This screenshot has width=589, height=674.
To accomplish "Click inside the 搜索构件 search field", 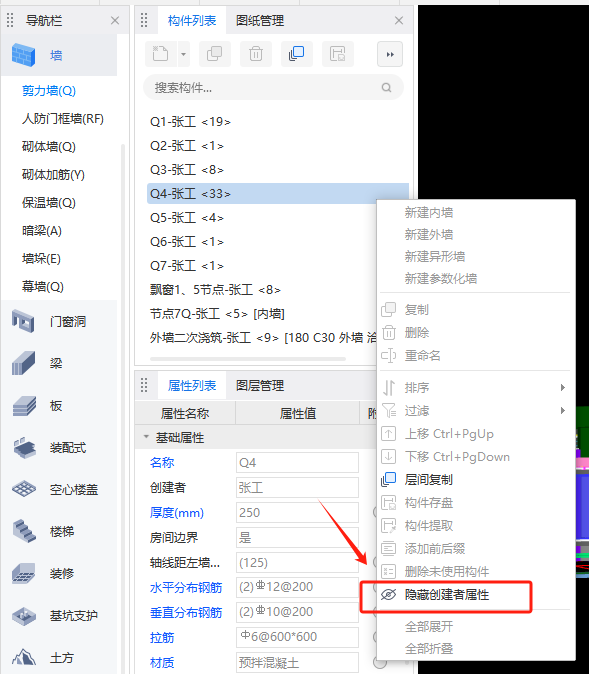I will tap(273, 88).
